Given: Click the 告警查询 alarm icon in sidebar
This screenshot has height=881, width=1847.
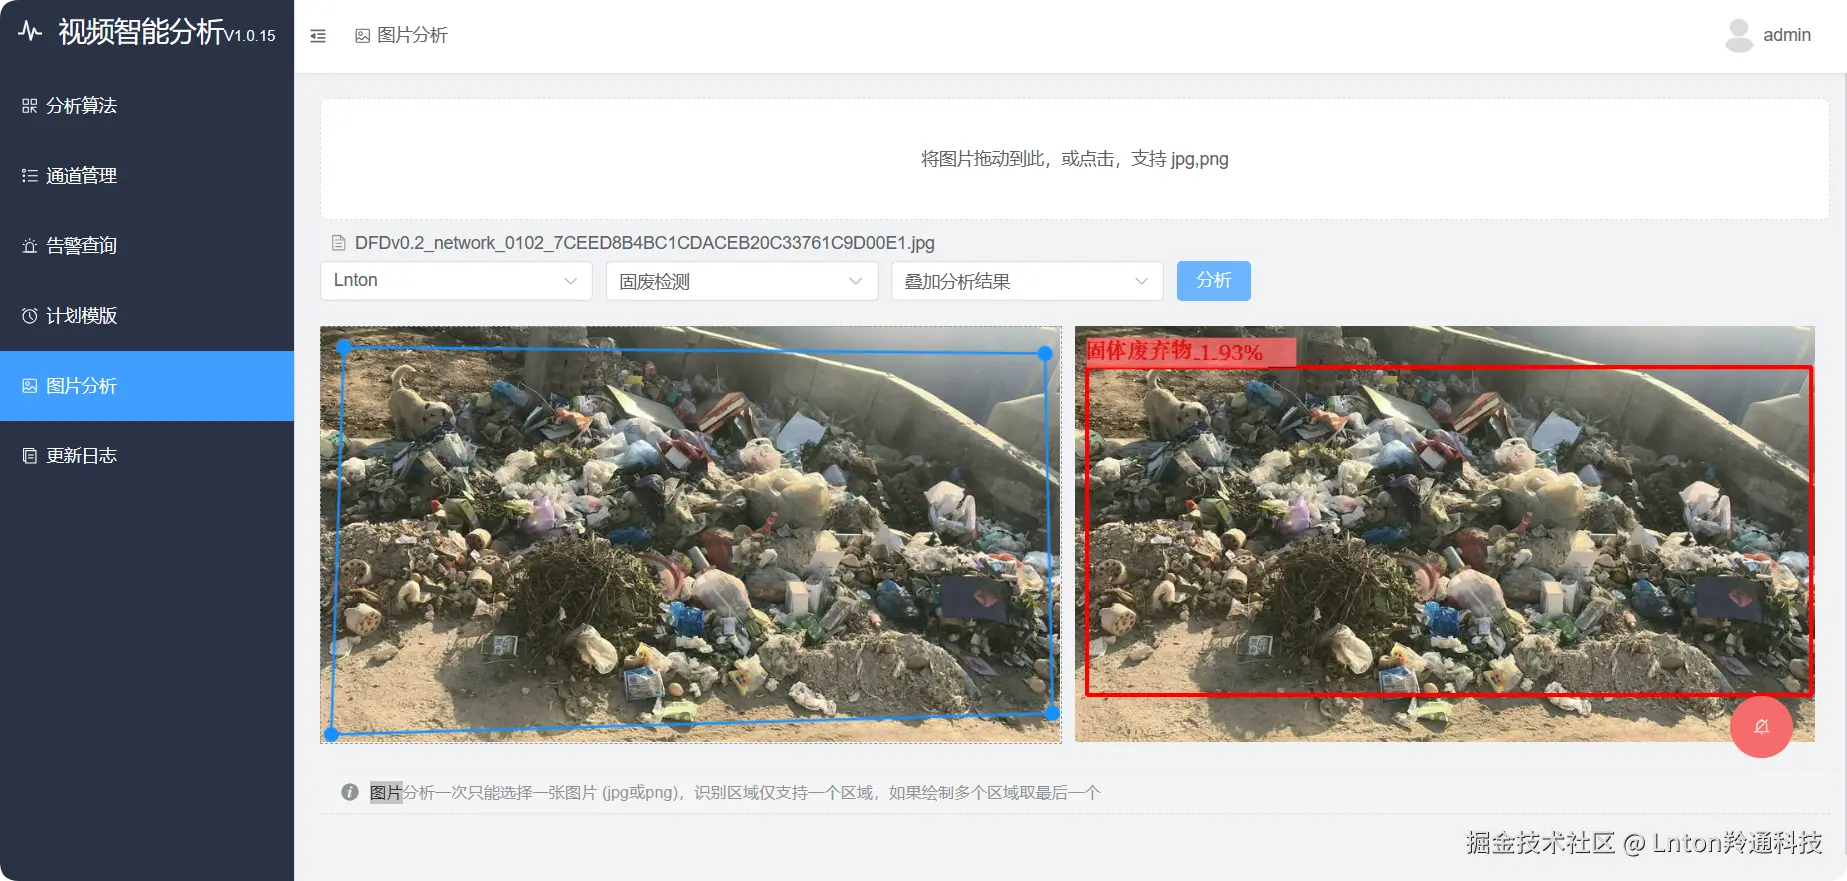Looking at the screenshot, I should (x=30, y=246).
